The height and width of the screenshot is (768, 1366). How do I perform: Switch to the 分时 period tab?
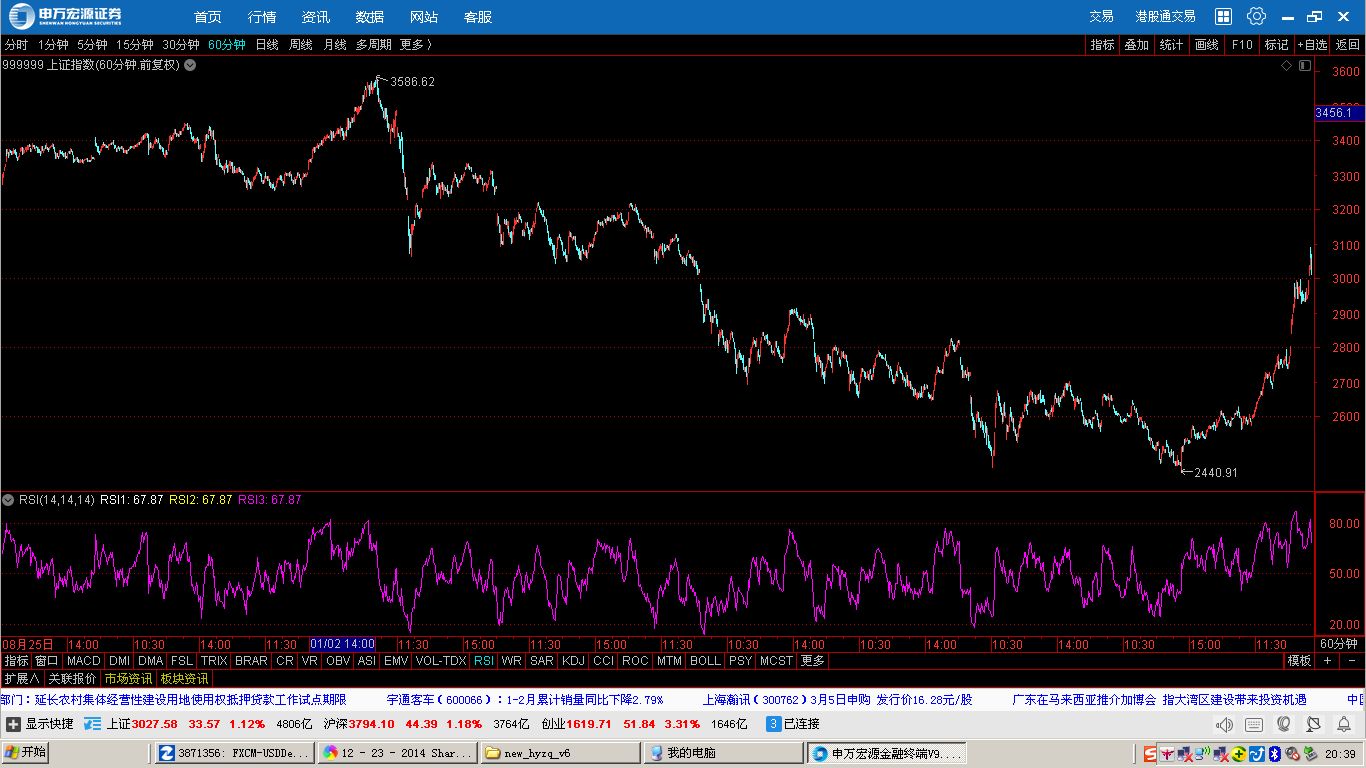tap(16, 45)
